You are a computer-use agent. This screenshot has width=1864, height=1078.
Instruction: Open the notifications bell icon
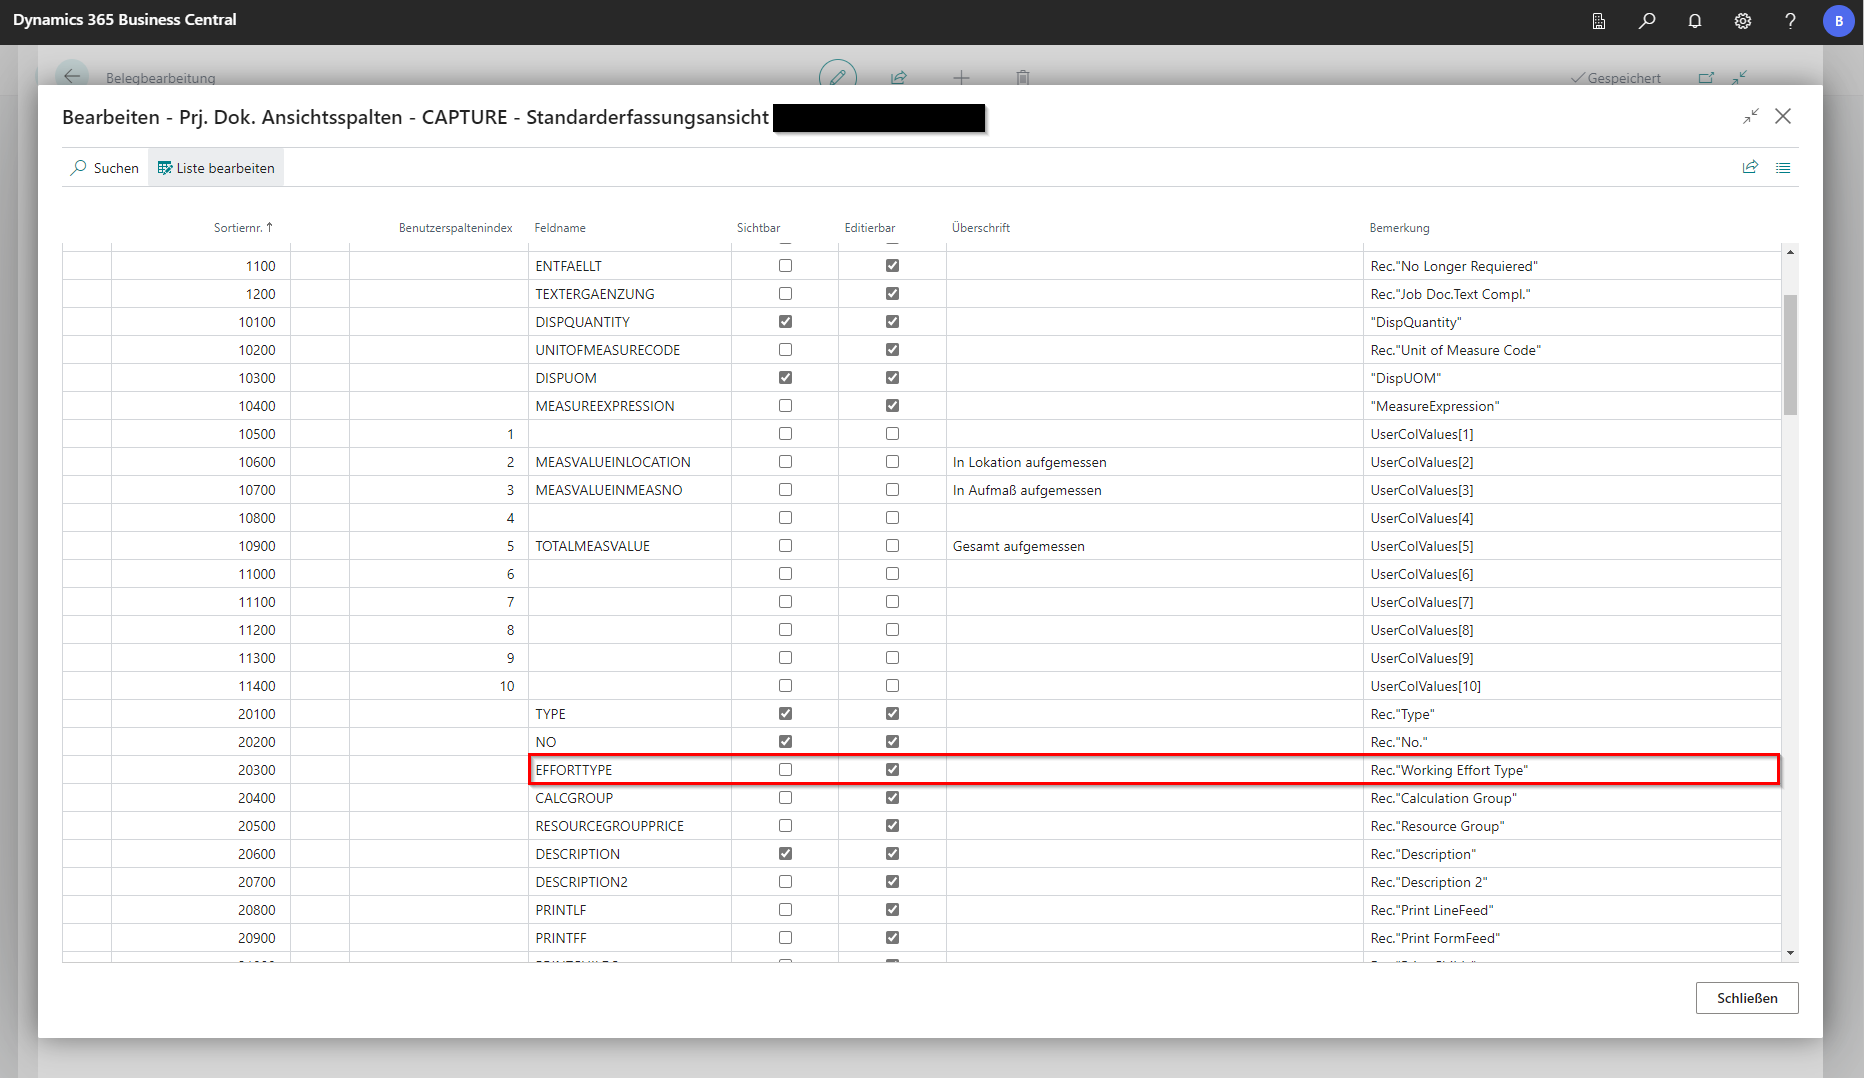click(1694, 21)
